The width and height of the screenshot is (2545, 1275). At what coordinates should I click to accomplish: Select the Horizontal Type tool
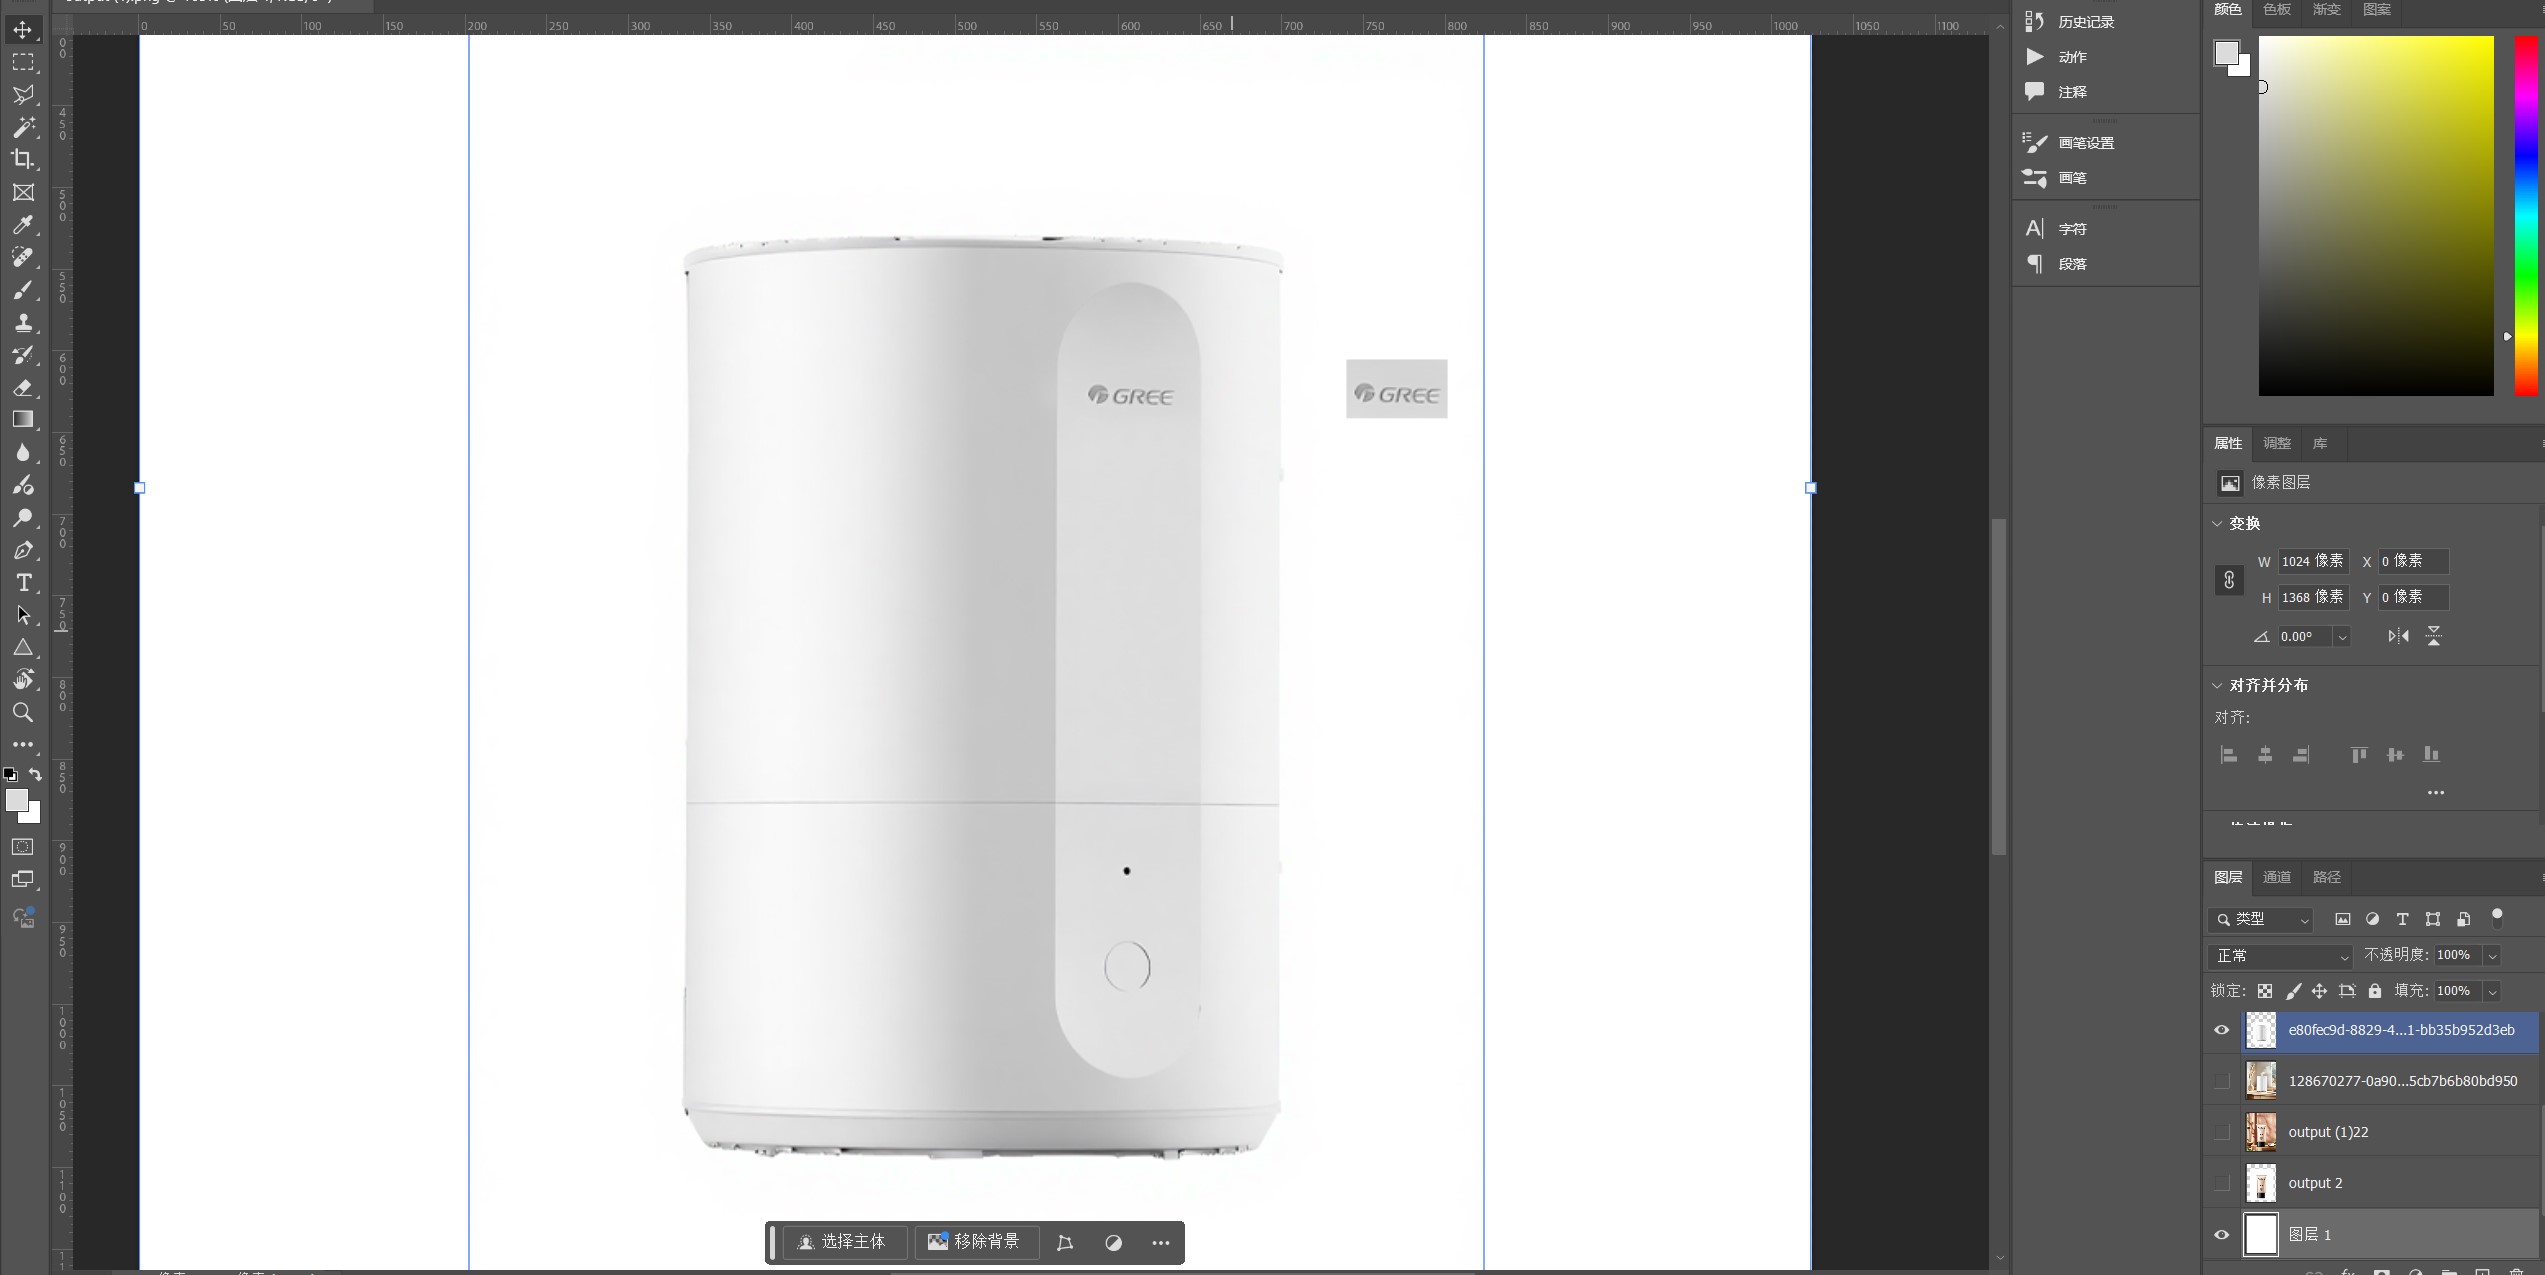coord(22,583)
